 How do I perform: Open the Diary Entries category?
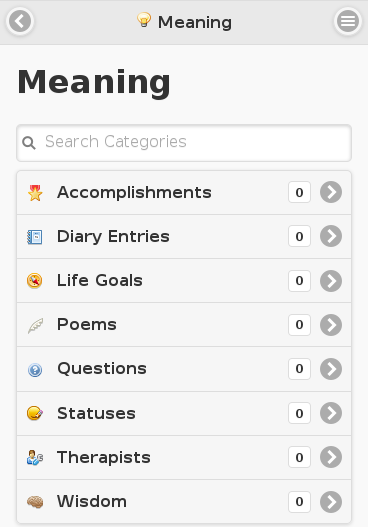coord(184,237)
